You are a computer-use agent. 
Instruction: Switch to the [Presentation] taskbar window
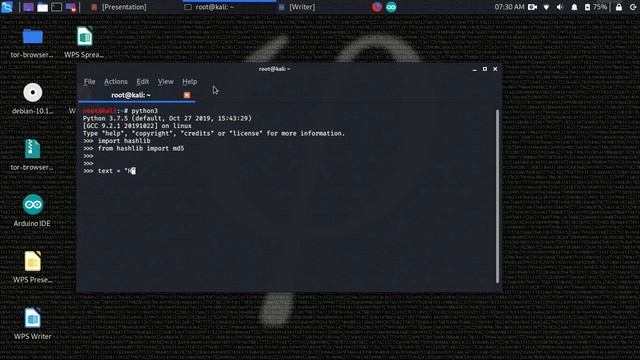click(x=119, y=7)
